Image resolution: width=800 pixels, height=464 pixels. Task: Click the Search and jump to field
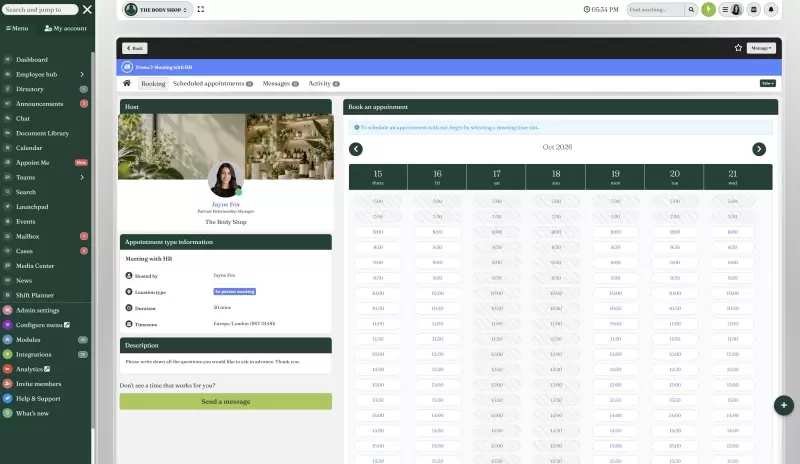point(40,9)
